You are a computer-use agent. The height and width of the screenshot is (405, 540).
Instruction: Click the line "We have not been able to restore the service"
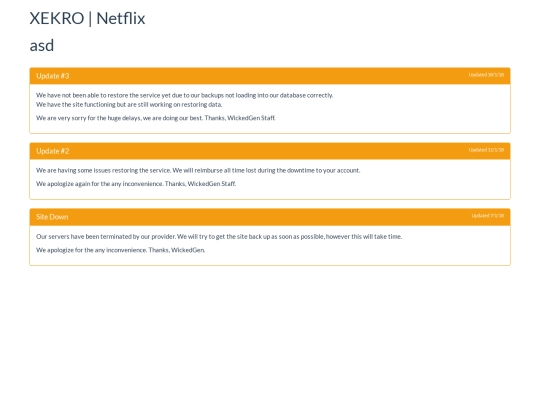click(x=185, y=95)
